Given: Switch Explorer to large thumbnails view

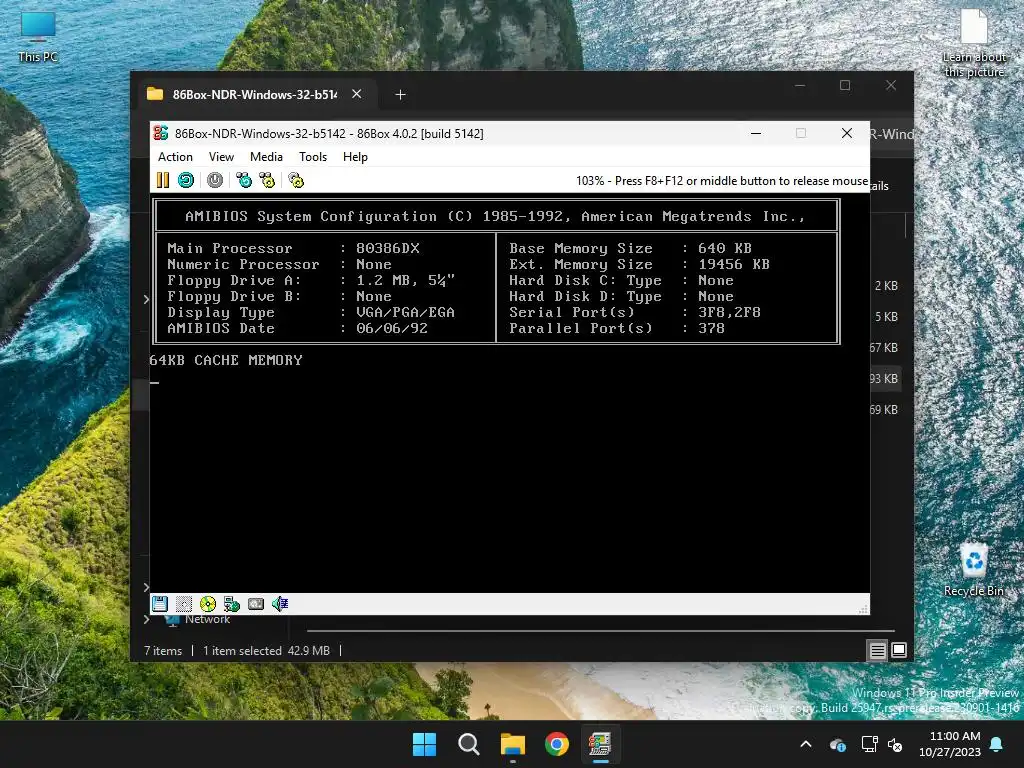Looking at the screenshot, I should click(899, 650).
